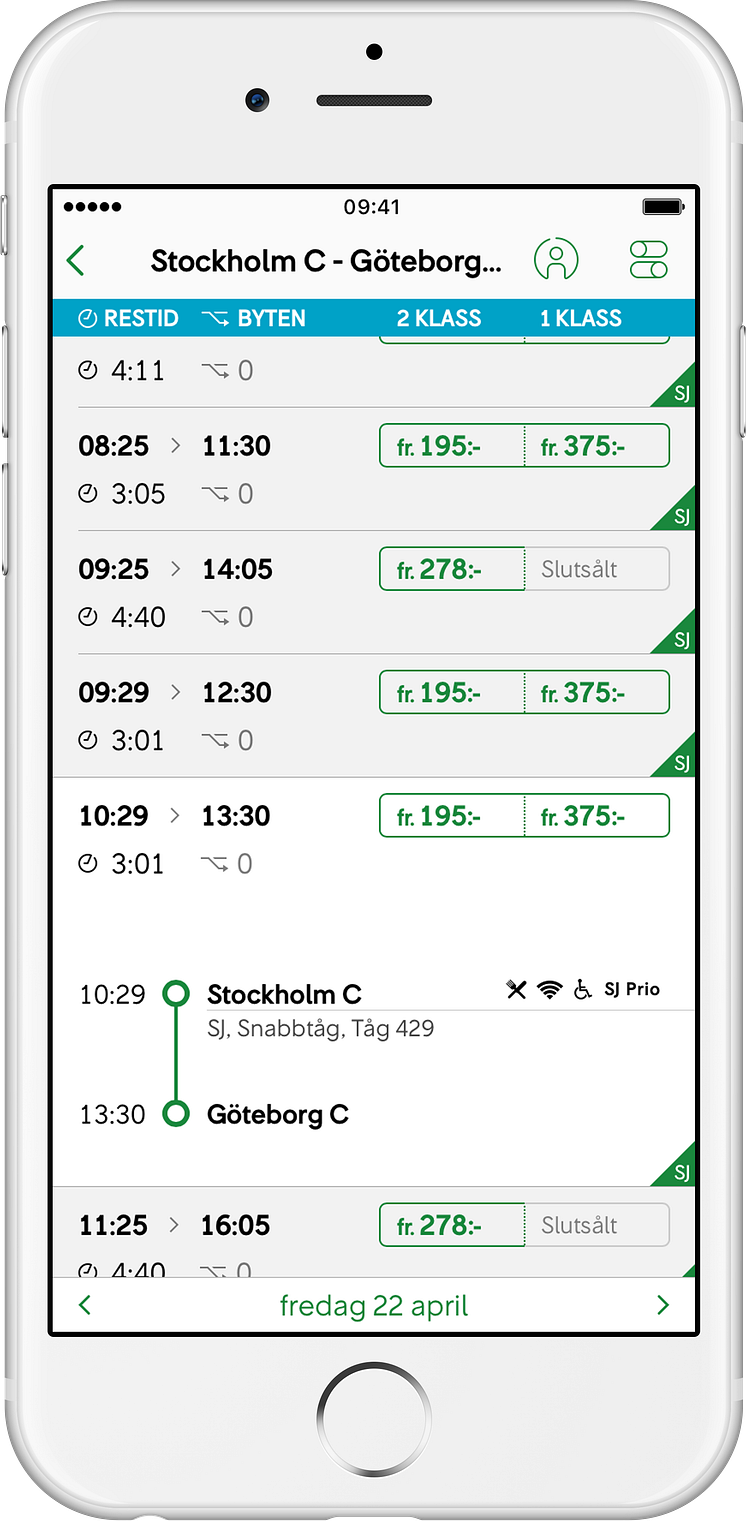The width and height of the screenshot is (746, 1521).
Task: Click the restaurant cutlery icon
Action: [516, 990]
